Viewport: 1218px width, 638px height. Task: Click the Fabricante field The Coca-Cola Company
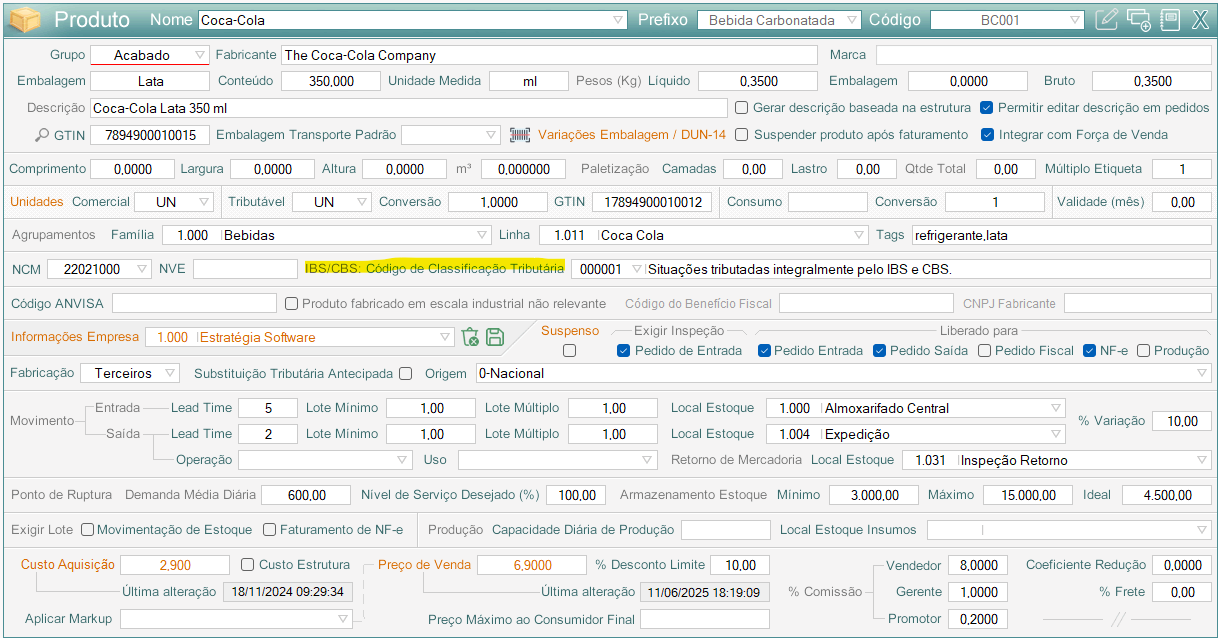point(548,55)
